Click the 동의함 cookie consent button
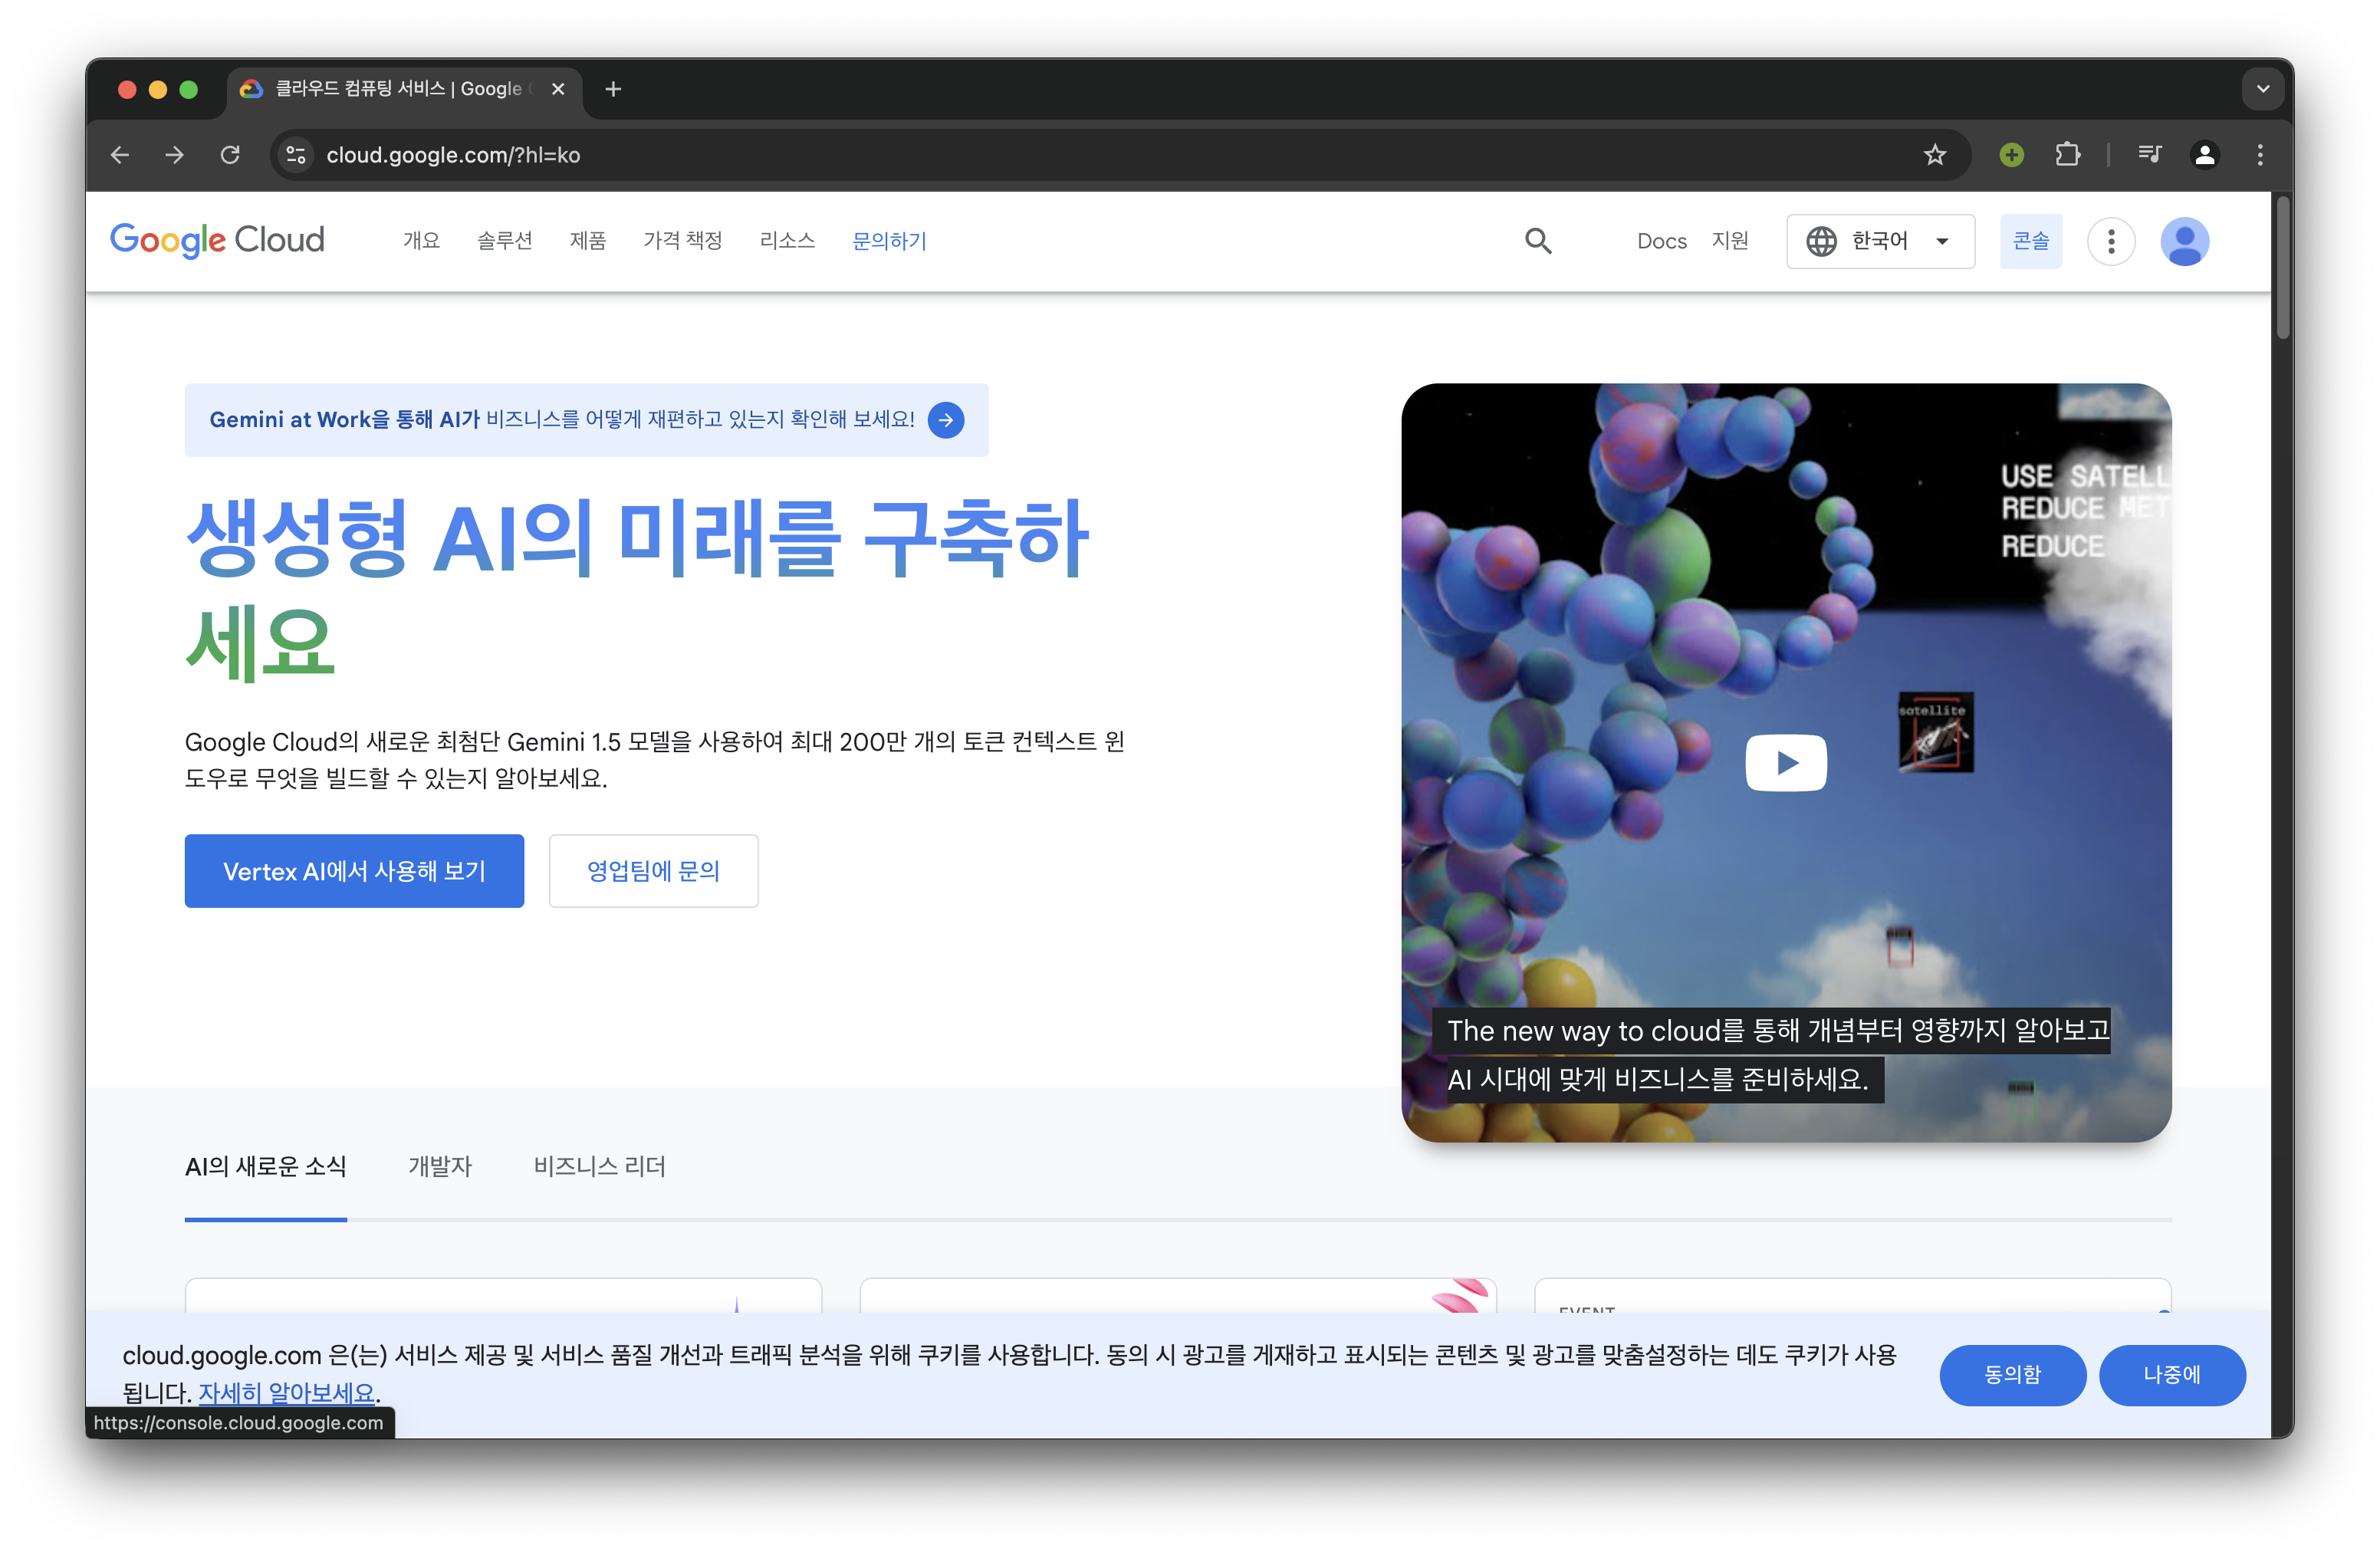2380x1552 pixels. (2012, 1375)
